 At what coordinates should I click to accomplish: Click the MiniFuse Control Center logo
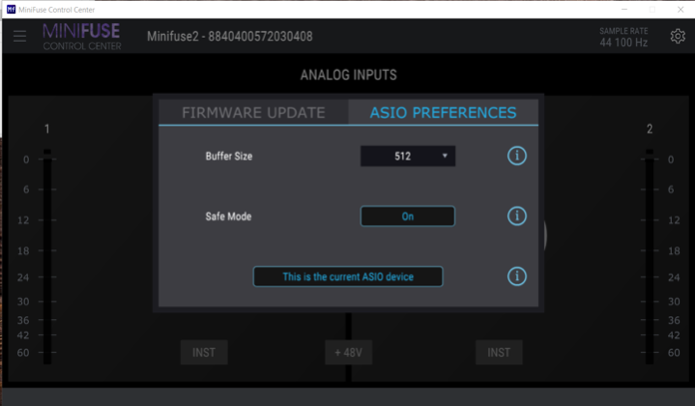[x=82, y=36]
